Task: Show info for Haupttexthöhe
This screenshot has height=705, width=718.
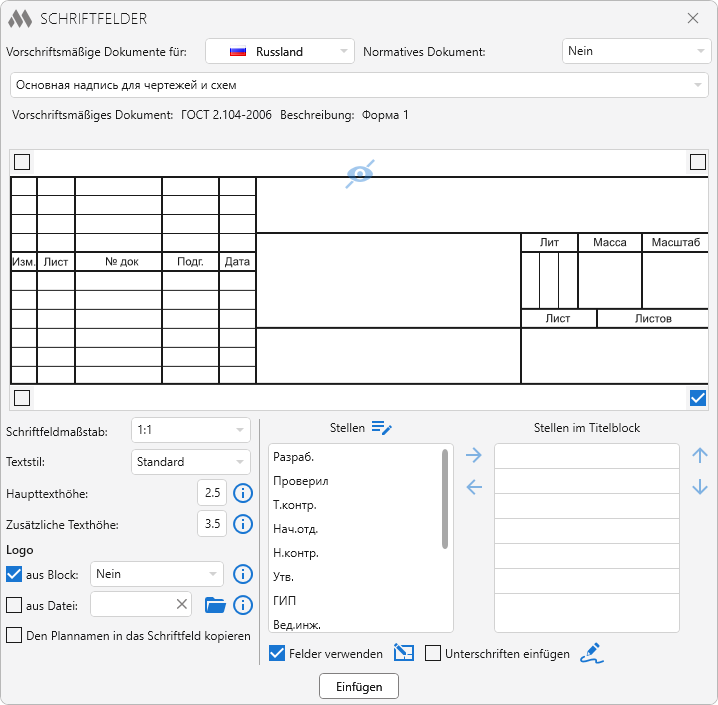Action: click(242, 493)
